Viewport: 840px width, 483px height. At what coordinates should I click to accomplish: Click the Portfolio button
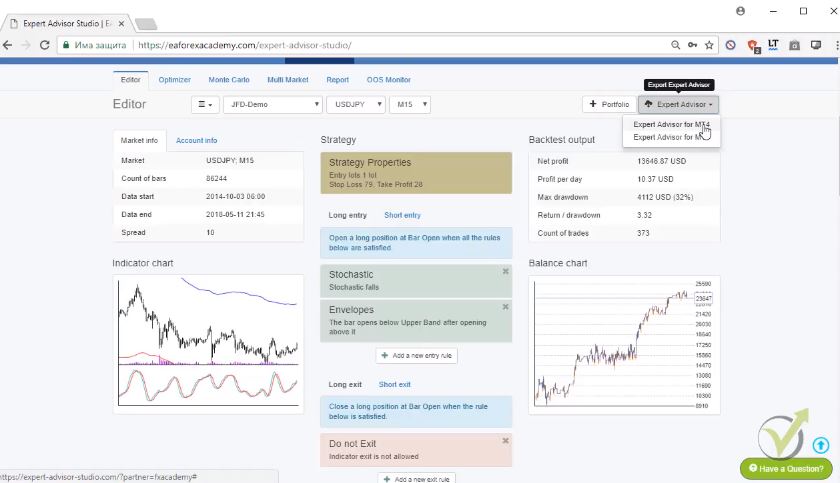click(609, 104)
